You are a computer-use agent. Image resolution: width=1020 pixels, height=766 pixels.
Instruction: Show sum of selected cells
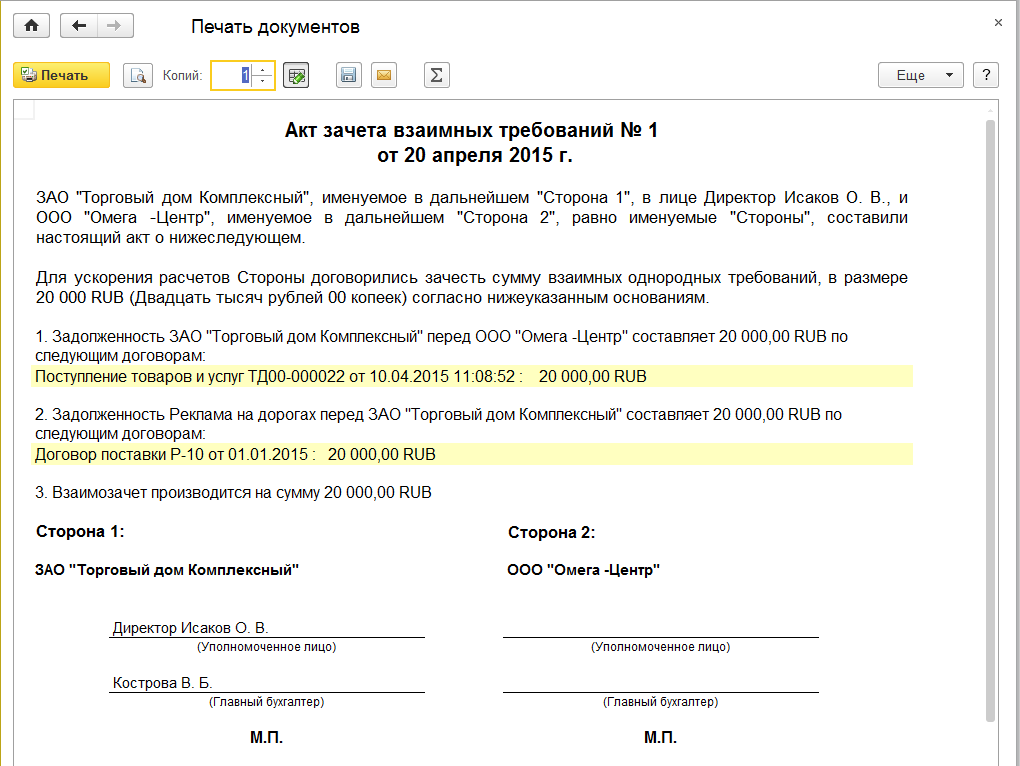[436, 75]
